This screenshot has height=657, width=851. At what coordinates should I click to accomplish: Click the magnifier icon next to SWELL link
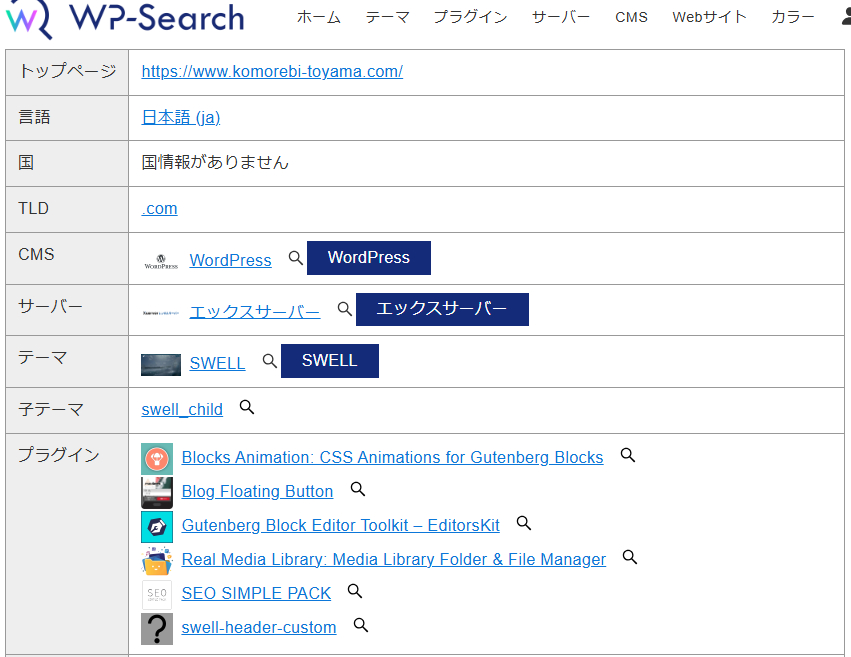269,361
